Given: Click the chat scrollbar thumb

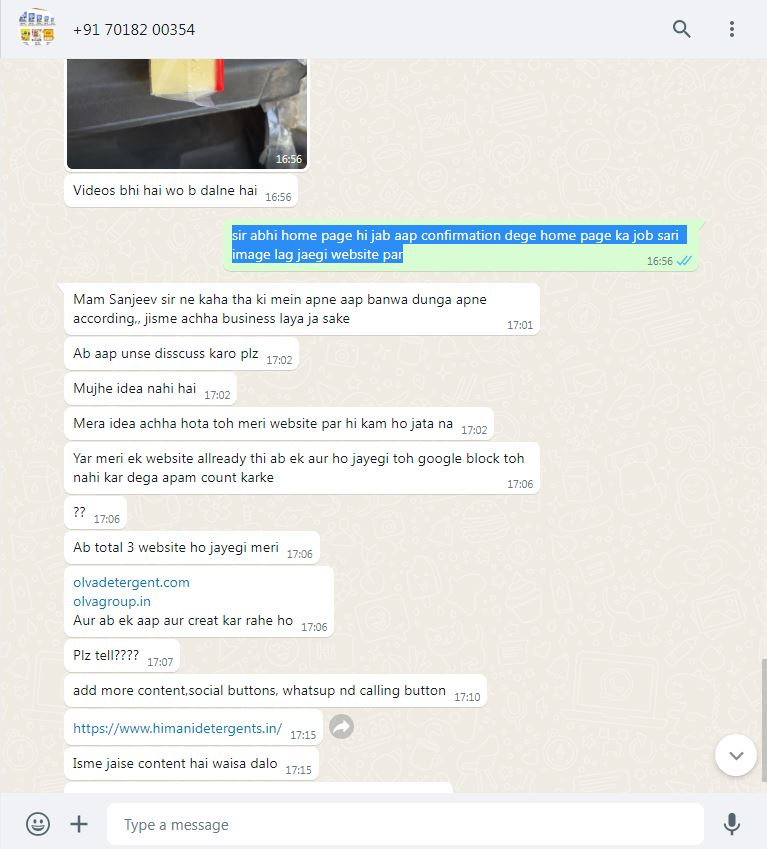Looking at the screenshot, I should pyautogui.click(x=764, y=720).
